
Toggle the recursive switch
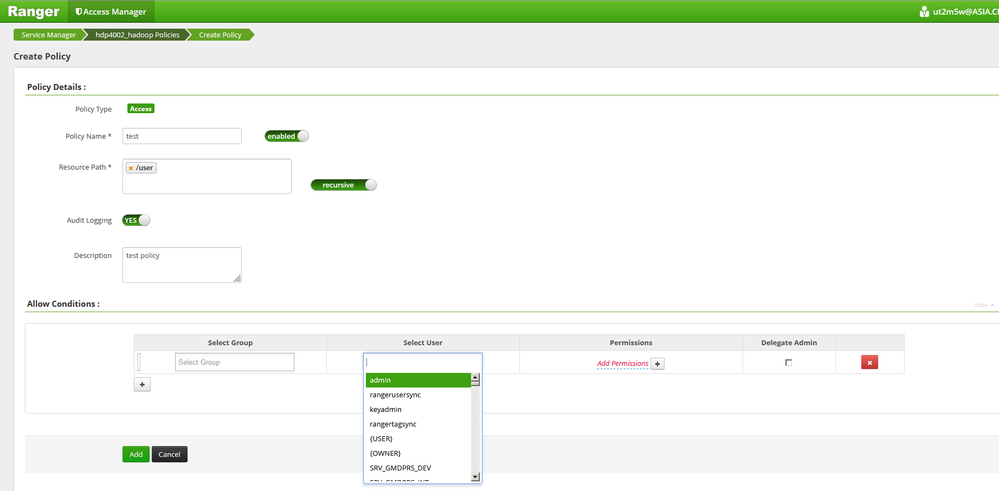click(343, 185)
